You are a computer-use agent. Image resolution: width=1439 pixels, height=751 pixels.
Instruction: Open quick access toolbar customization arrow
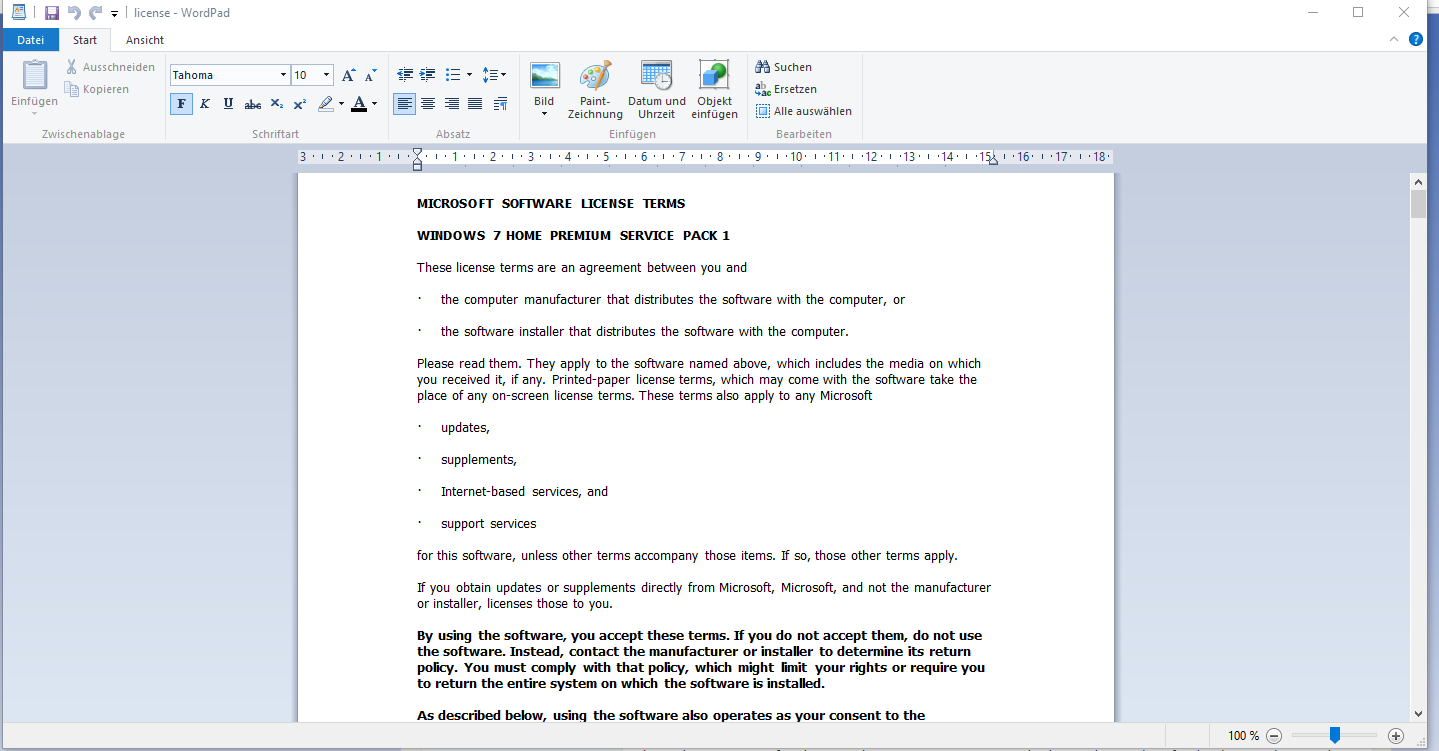tap(115, 14)
